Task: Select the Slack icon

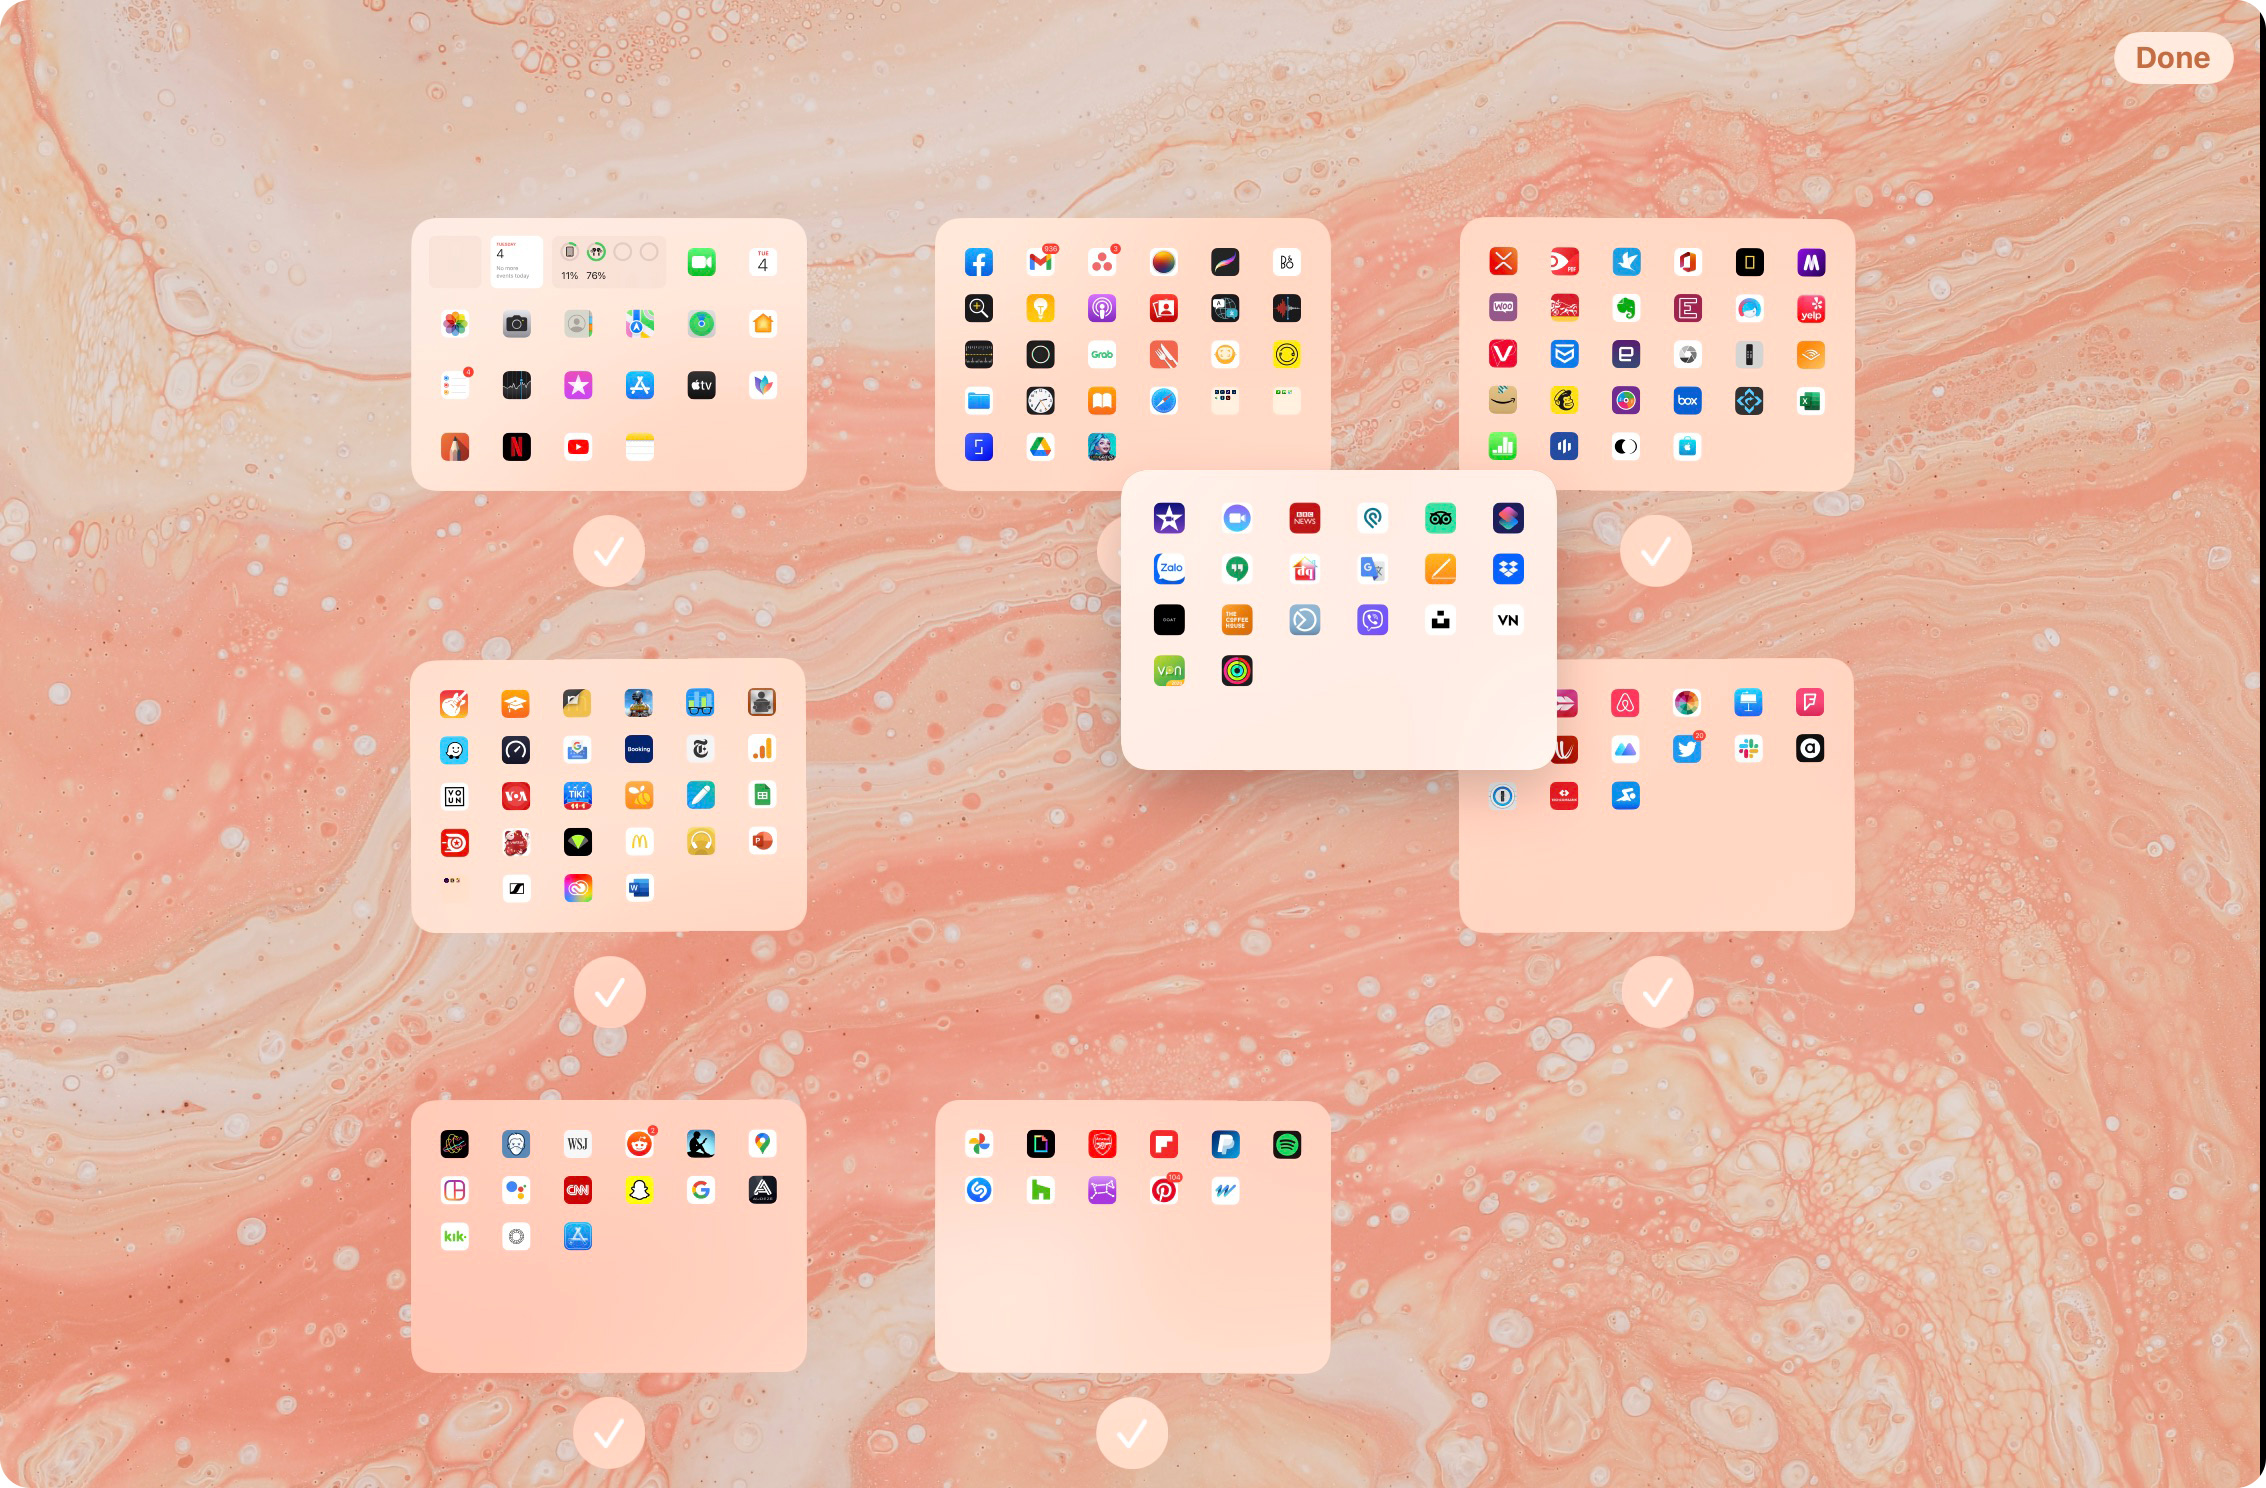Action: (1749, 749)
